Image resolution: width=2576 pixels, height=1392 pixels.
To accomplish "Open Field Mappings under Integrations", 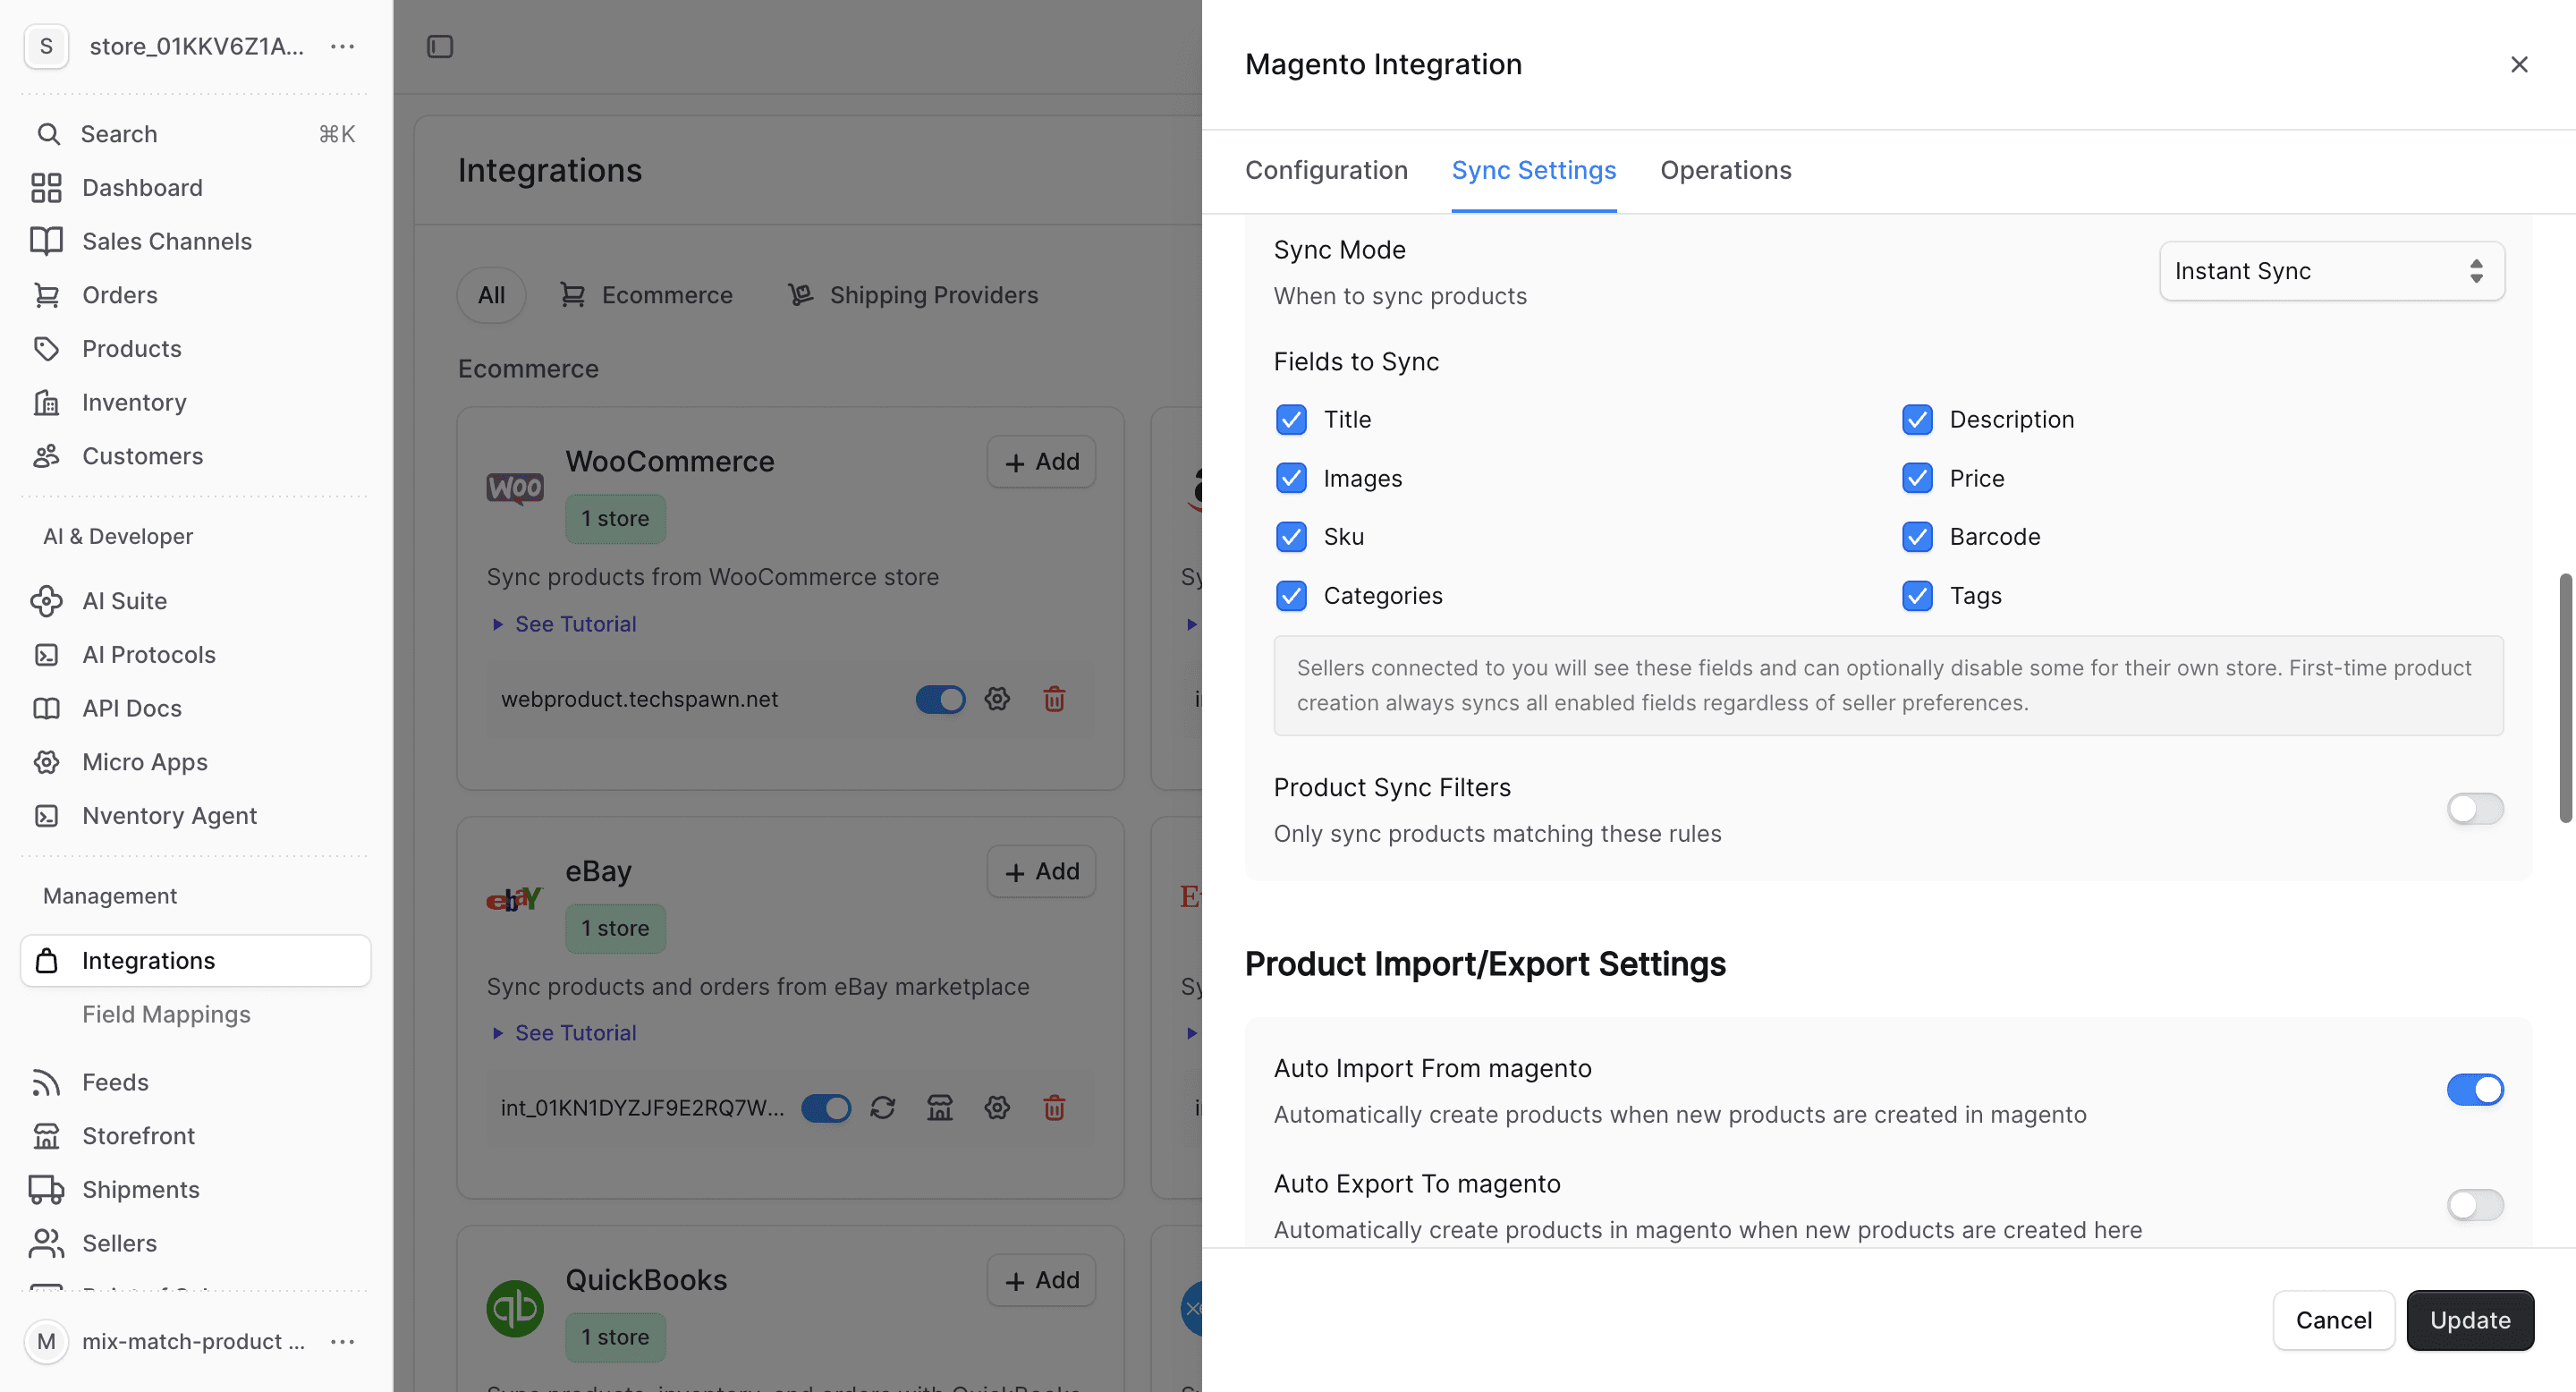I will click(166, 1014).
